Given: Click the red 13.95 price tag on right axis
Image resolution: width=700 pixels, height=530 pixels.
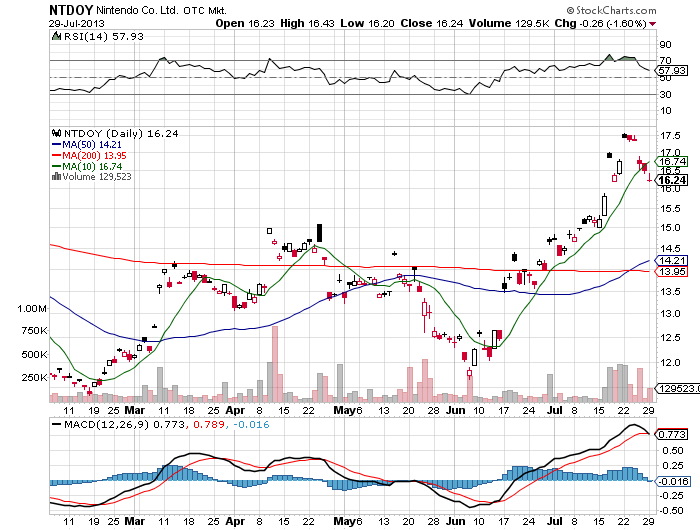Looking at the screenshot, I should click(x=672, y=271).
